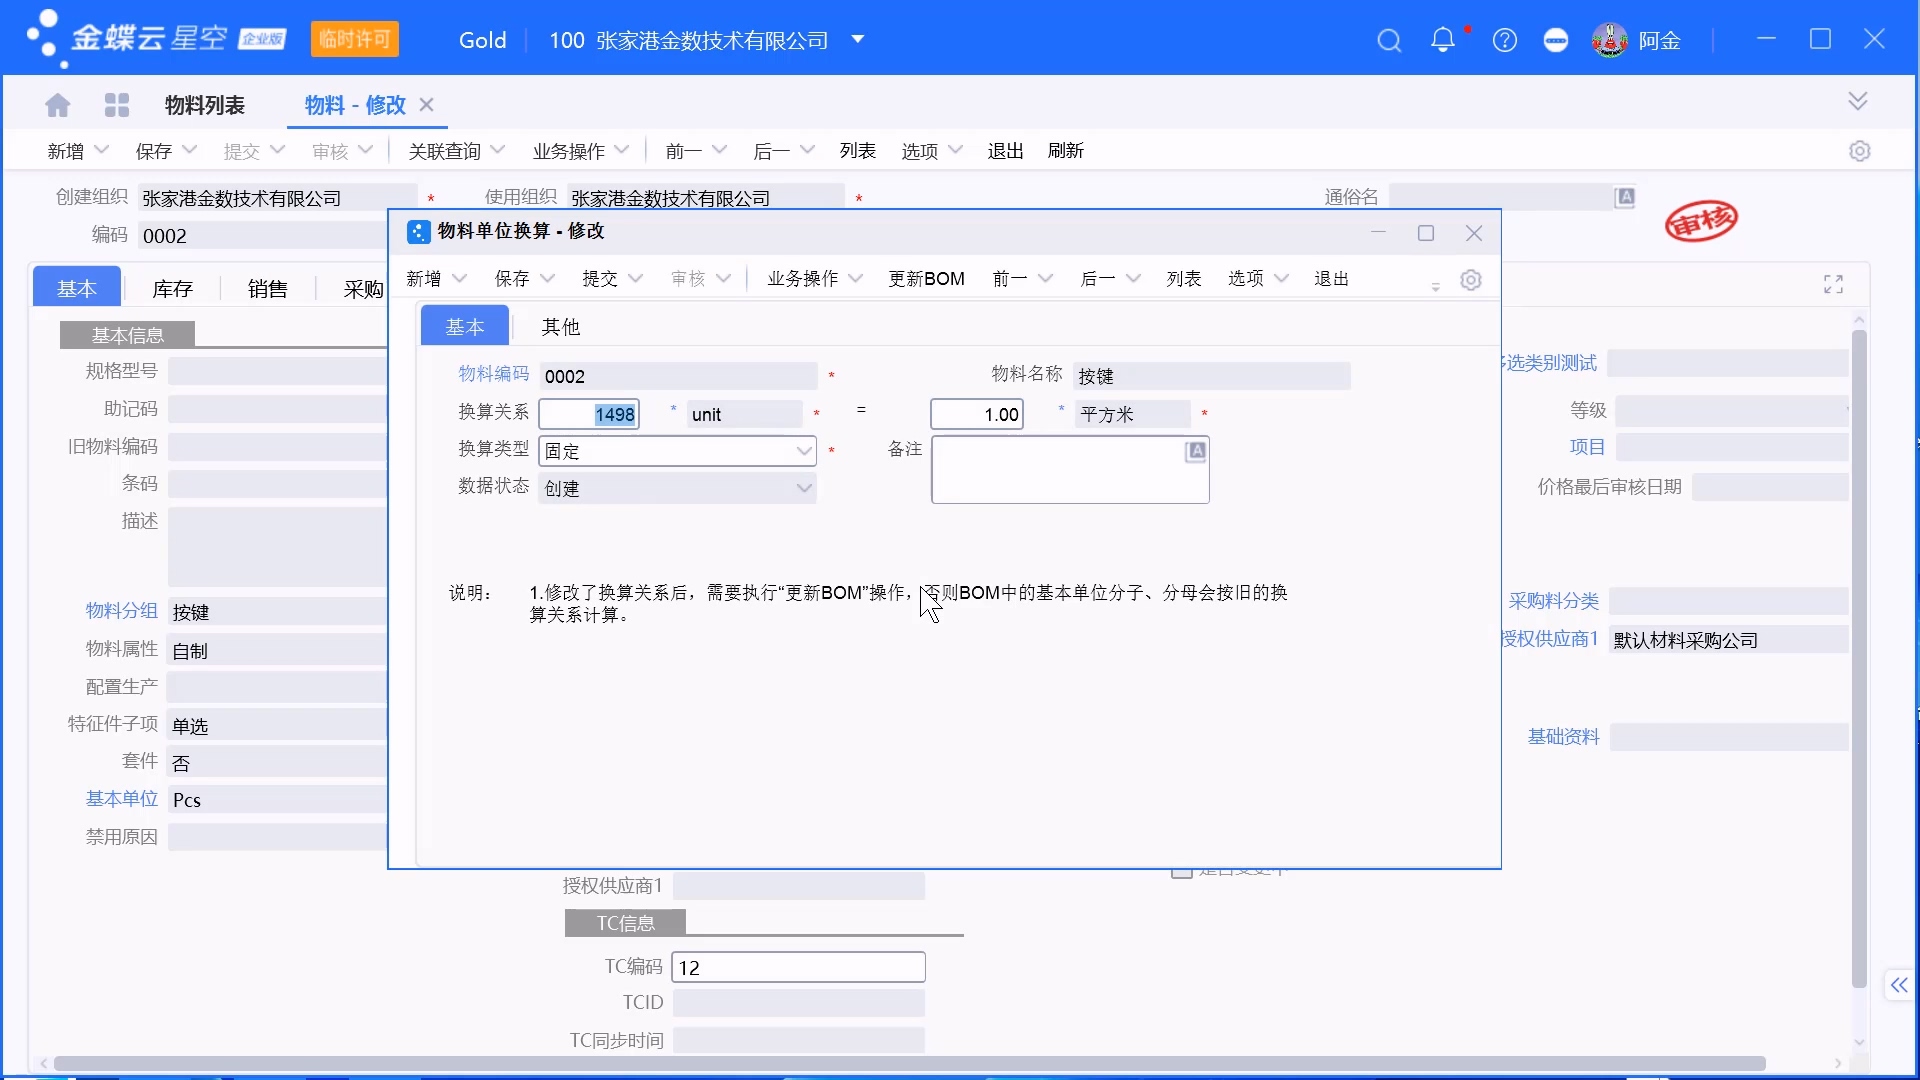Image resolution: width=1920 pixels, height=1080 pixels.
Task: Click 基本单位 link label
Action: click(x=121, y=799)
